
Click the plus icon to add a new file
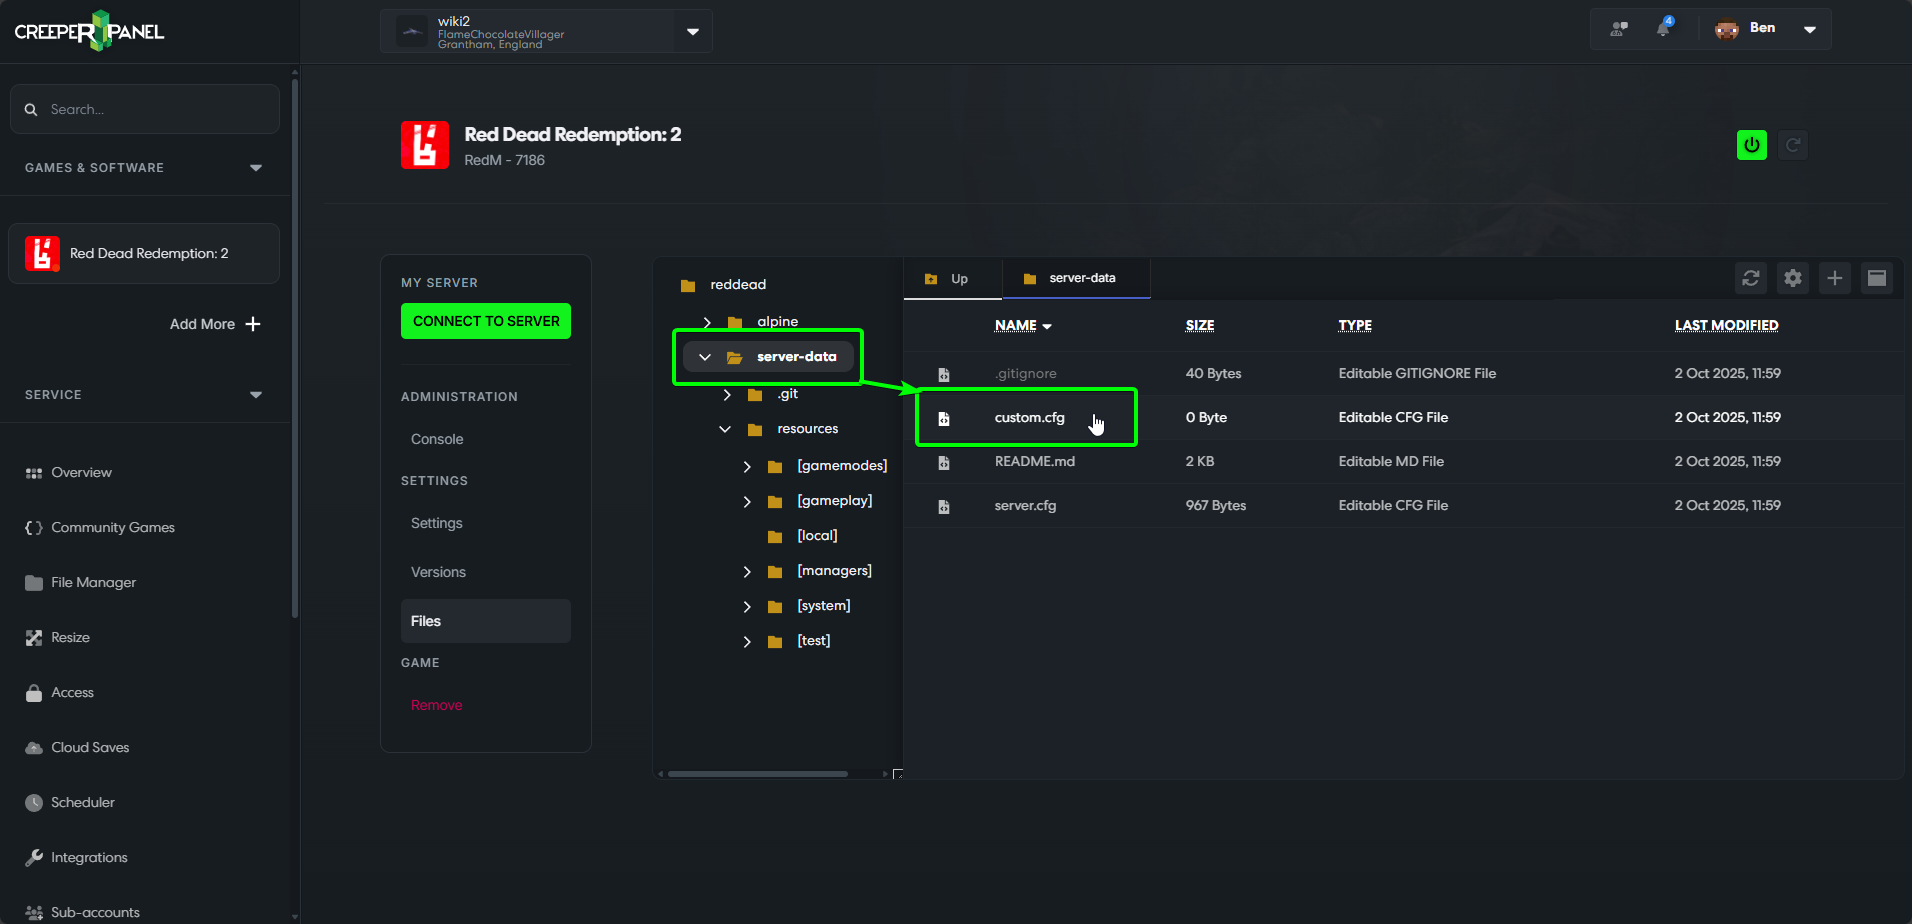click(1835, 278)
